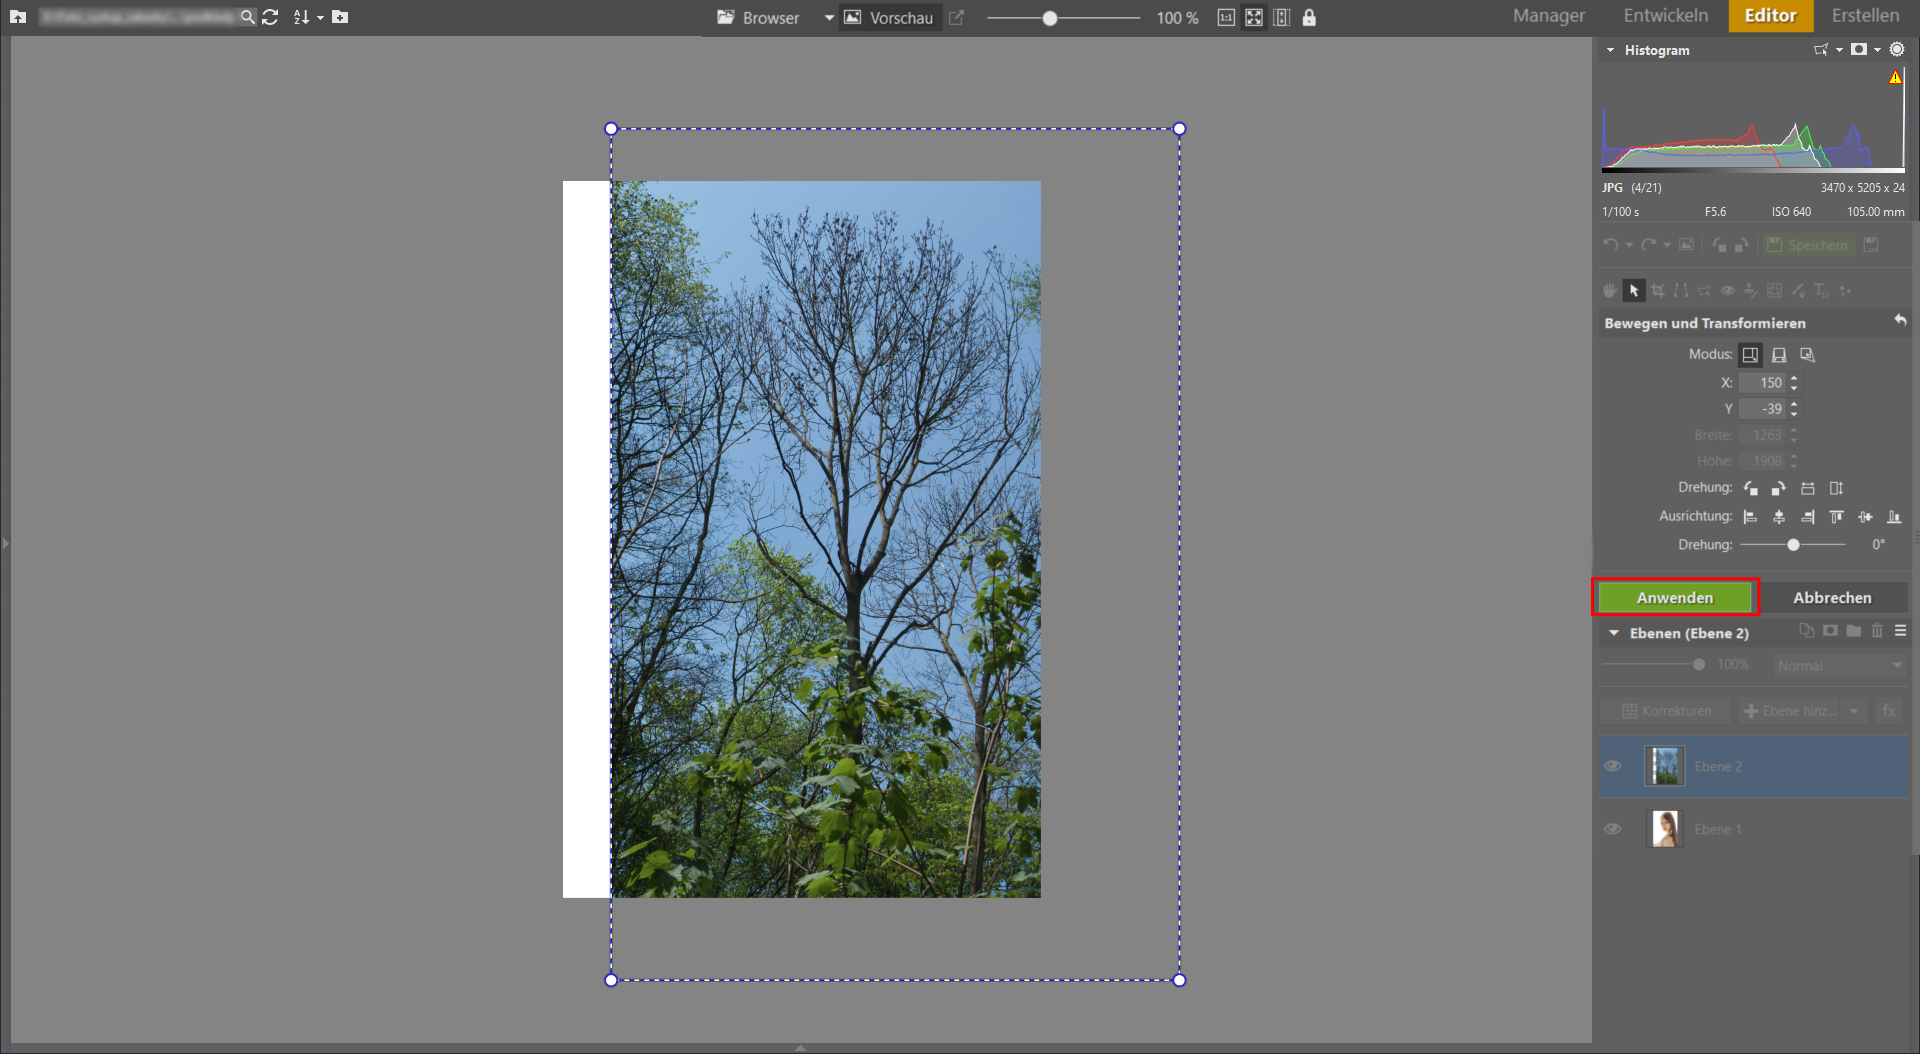Open the Browser view dropdown arrow
1920x1054 pixels.
coord(829,17)
